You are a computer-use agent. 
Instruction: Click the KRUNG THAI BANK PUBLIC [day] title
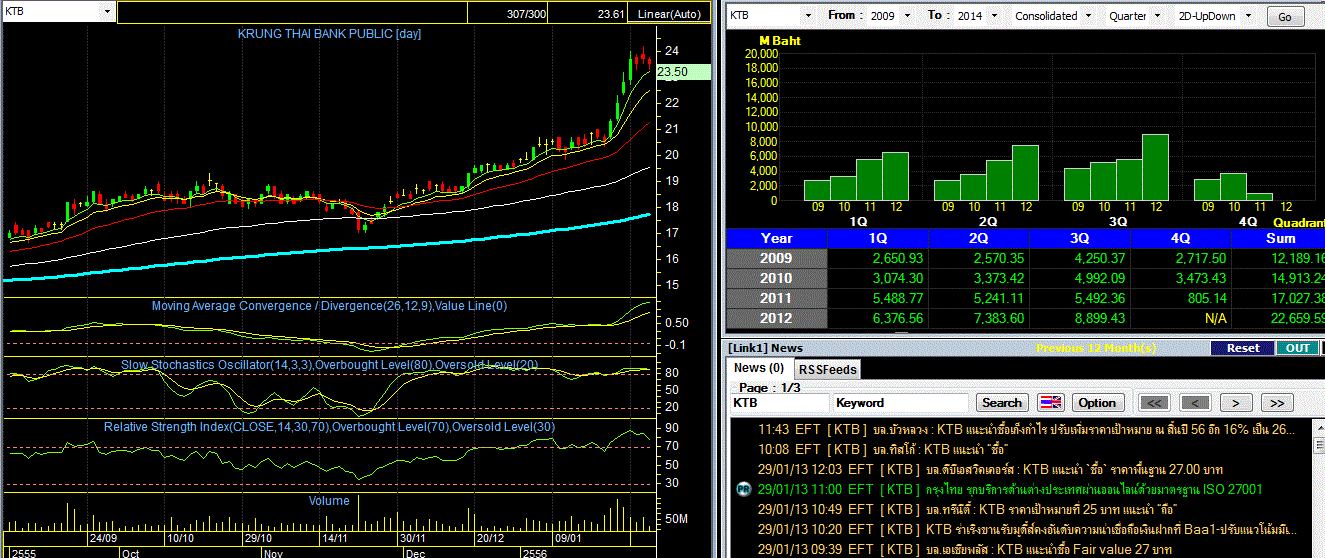tap(329, 34)
